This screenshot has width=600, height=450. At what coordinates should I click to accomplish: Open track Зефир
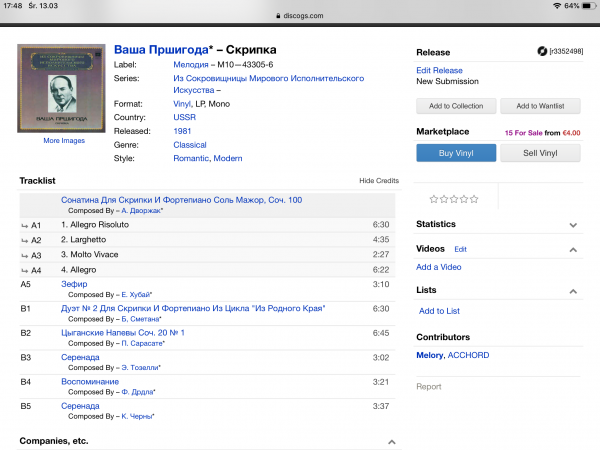[x=74, y=284]
